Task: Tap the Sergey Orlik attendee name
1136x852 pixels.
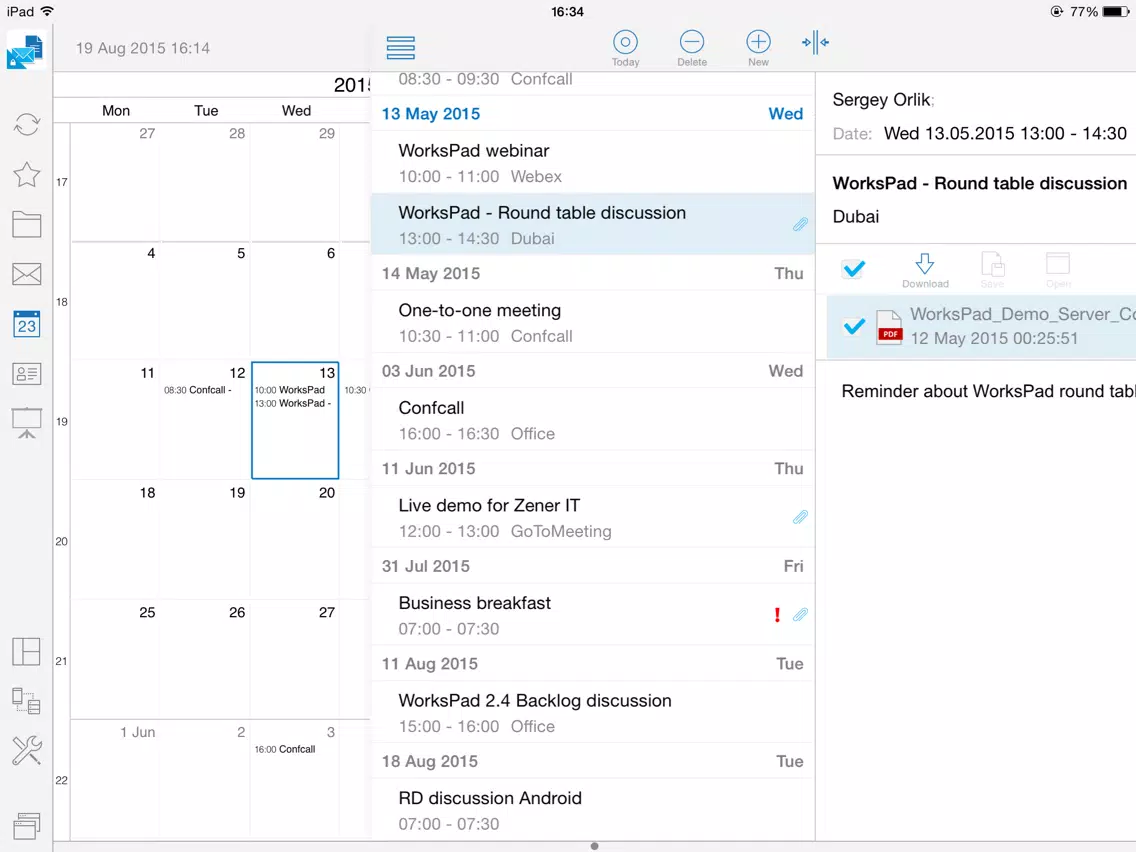Action: point(883,99)
